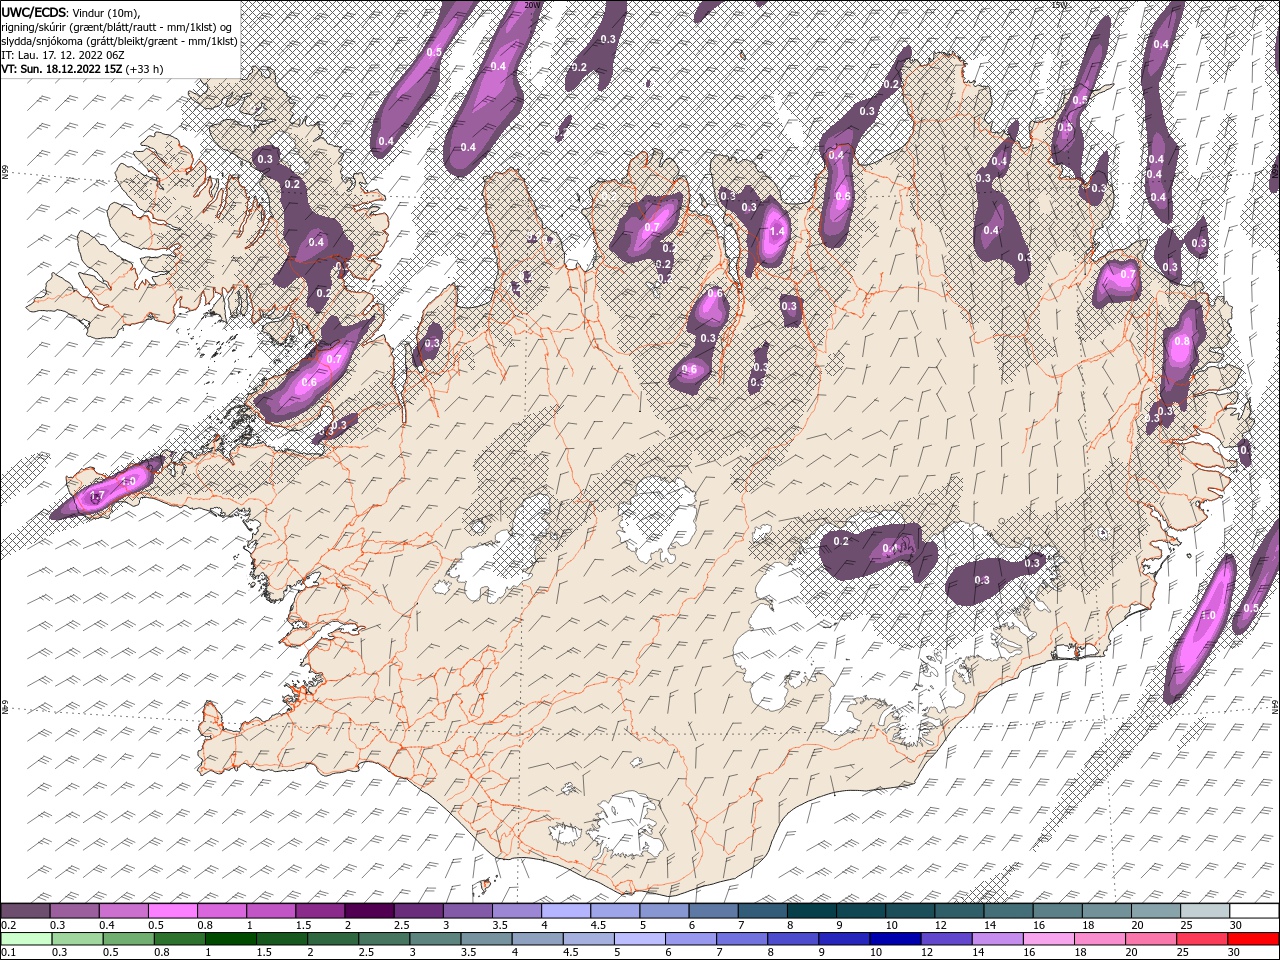Select lower legend swatch between 3 and 3.5

click(434, 939)
